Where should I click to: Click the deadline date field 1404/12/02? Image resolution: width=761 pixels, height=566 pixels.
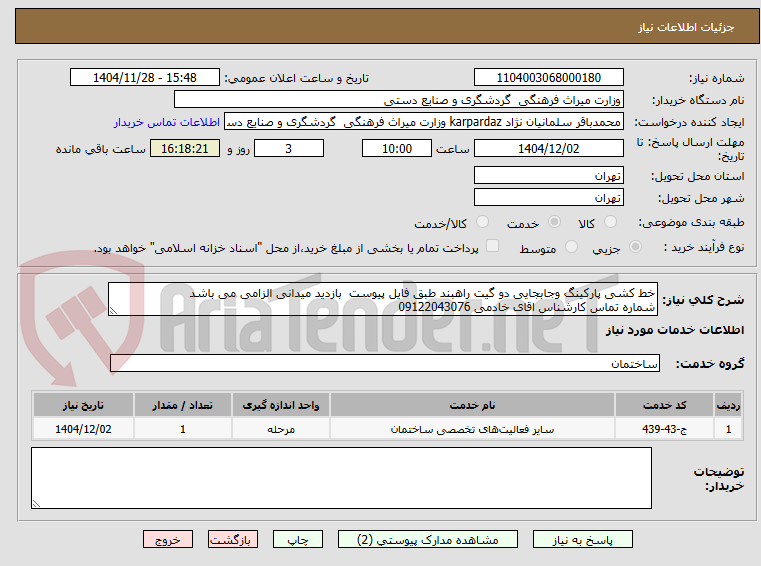pos(548,149)
